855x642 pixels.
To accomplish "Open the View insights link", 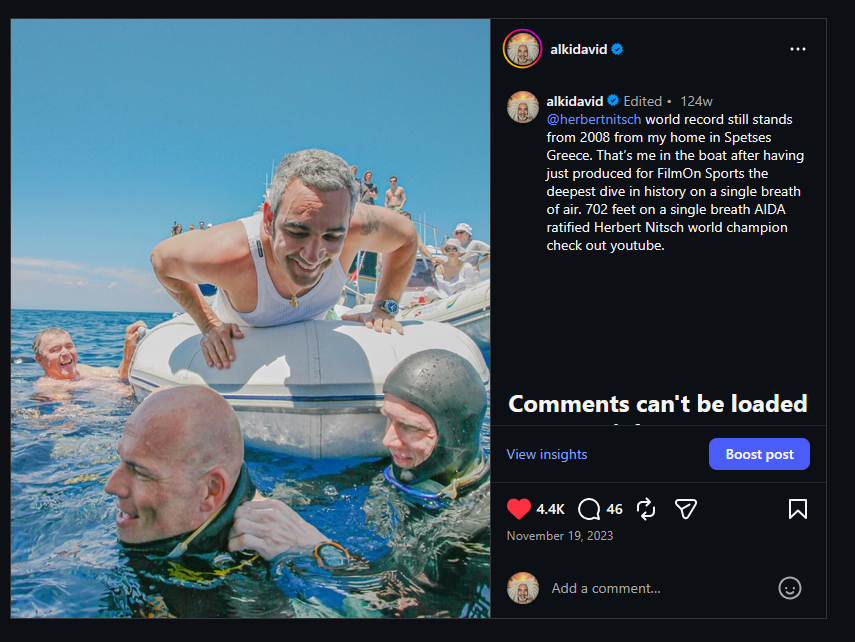I will pyautogui.click(x=546, y=454).
